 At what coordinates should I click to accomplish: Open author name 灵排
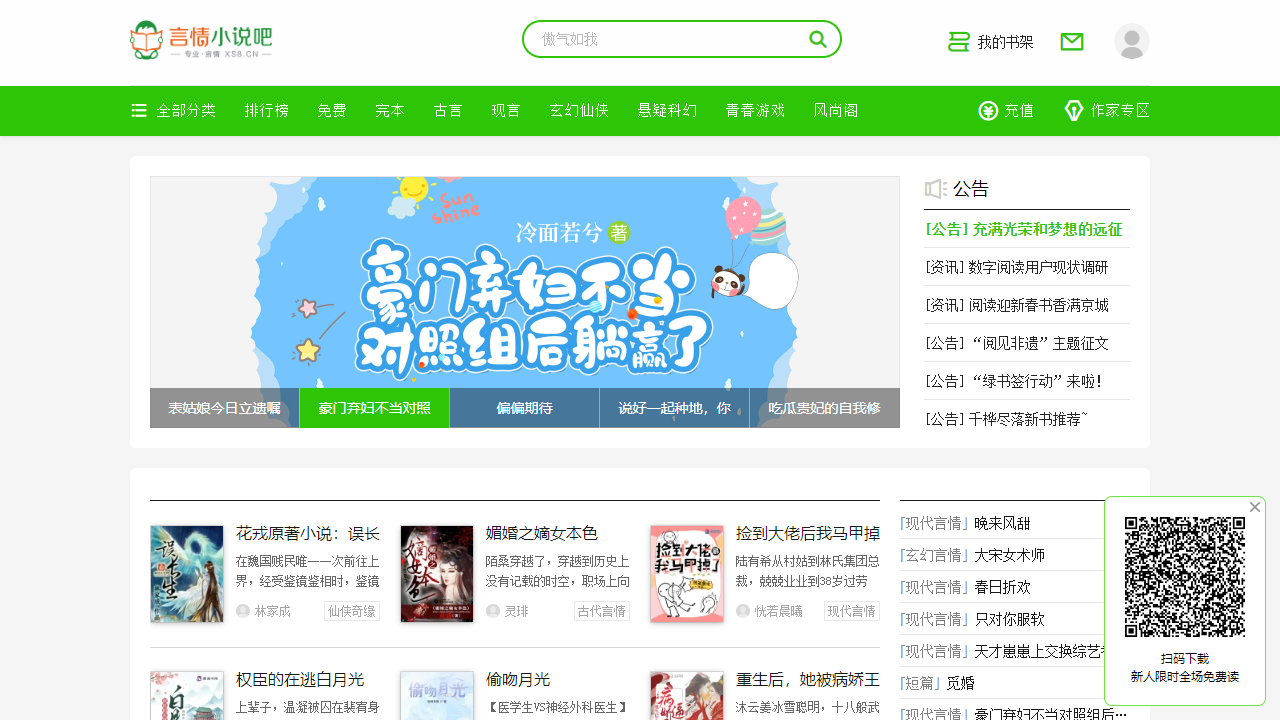point(517,611)
